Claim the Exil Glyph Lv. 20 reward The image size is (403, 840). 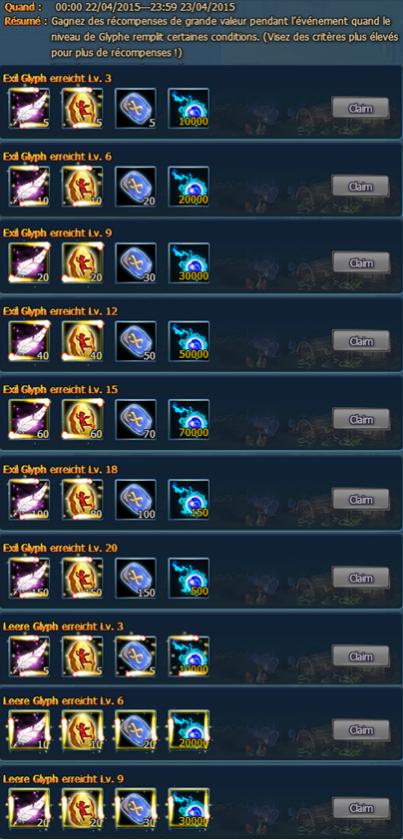[x=361, y=578]
